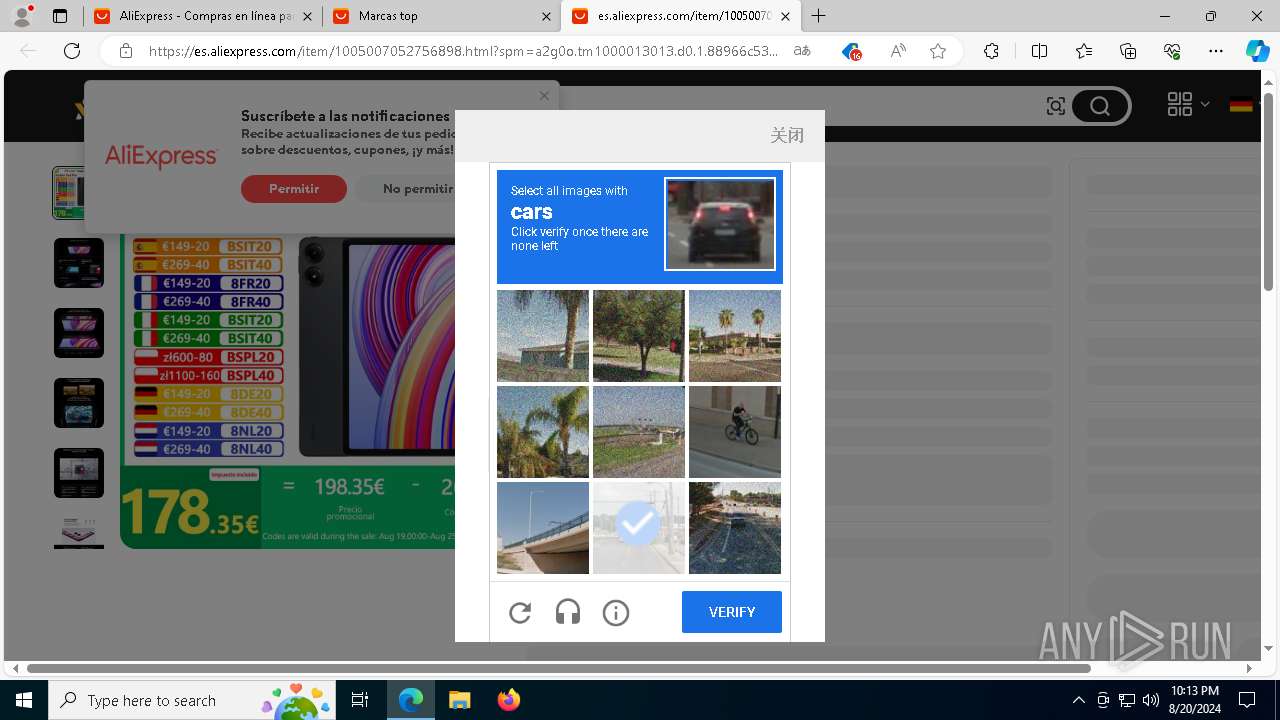Select the fourth product thumbnail
1280x720 pixels.
coord(79,403)
